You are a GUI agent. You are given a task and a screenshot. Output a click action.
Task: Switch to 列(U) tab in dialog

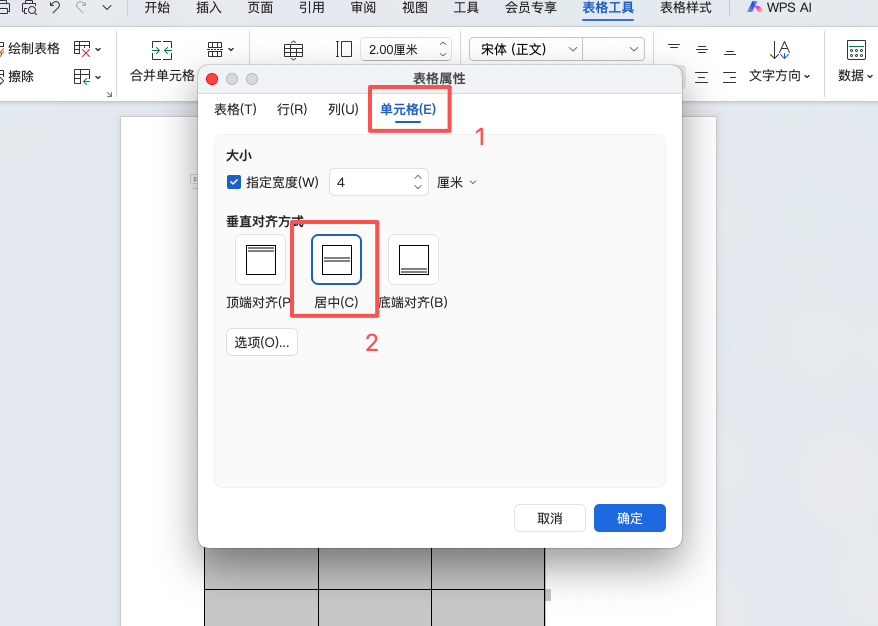343,109
